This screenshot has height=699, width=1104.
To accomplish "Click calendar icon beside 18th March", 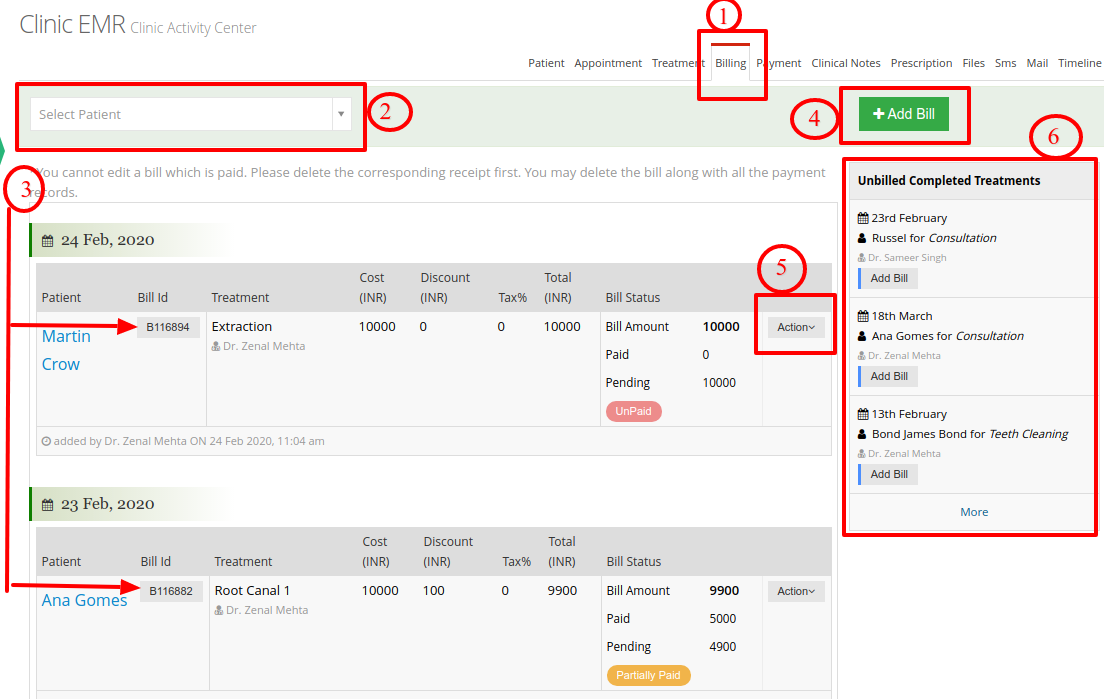I will point(862,316).
